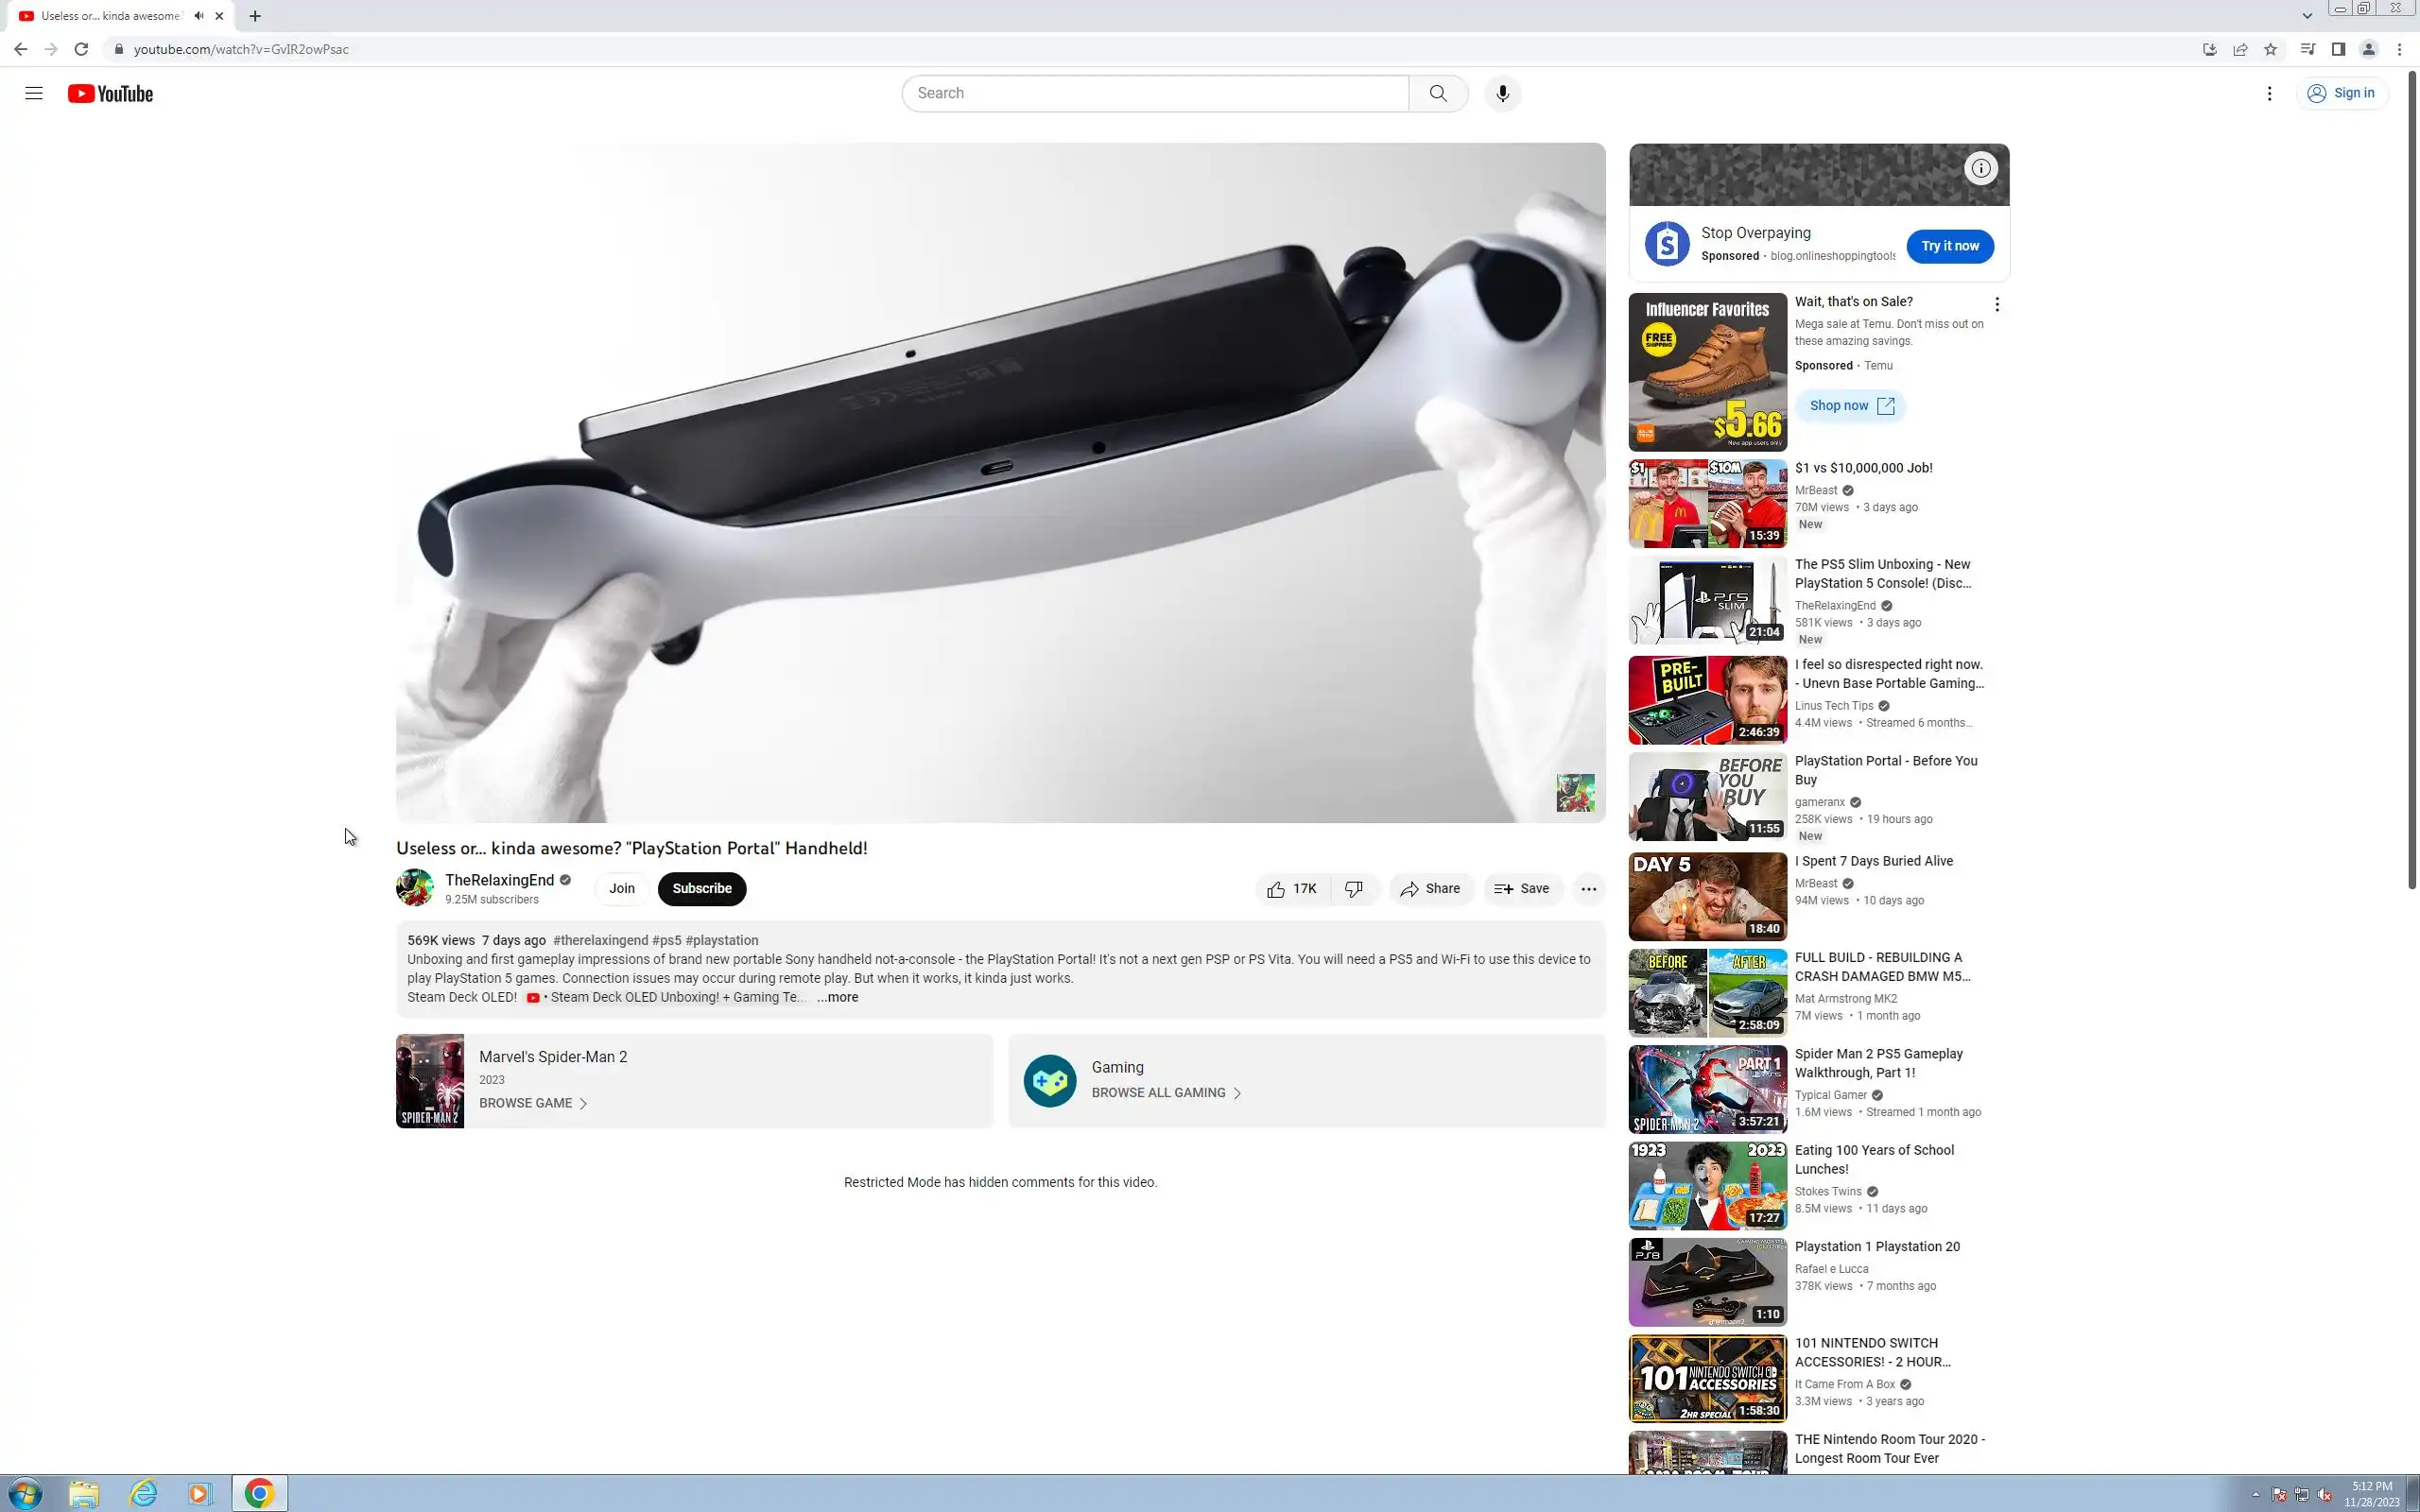
Task: Open the YouTube hamburger guide menu
Action: click(x=34, y=93)
